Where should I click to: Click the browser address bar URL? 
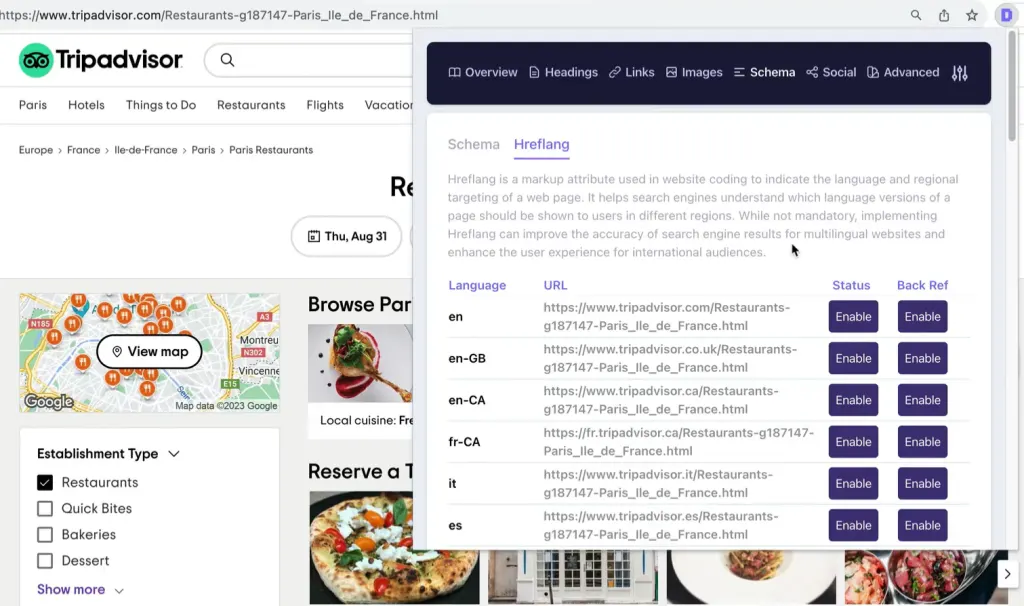click(x=219, y=15)
